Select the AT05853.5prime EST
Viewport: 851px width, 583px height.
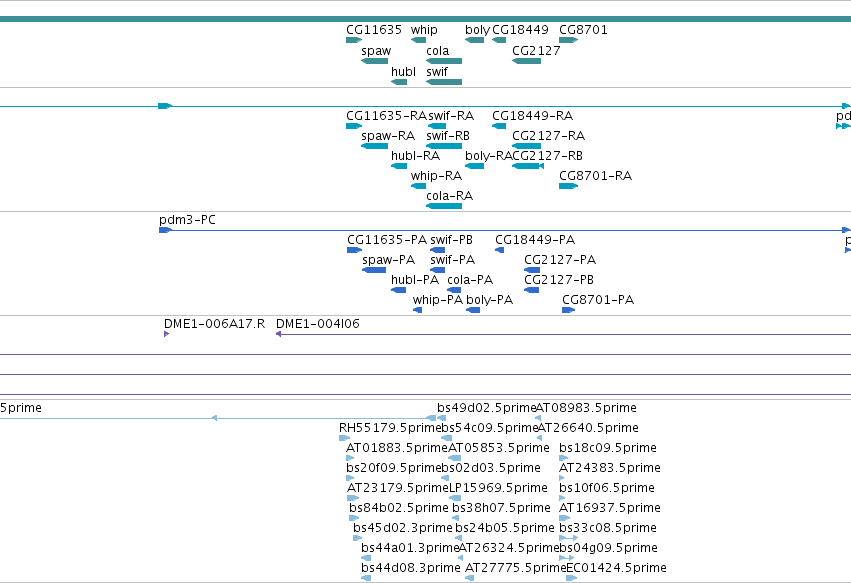[455, 458]
